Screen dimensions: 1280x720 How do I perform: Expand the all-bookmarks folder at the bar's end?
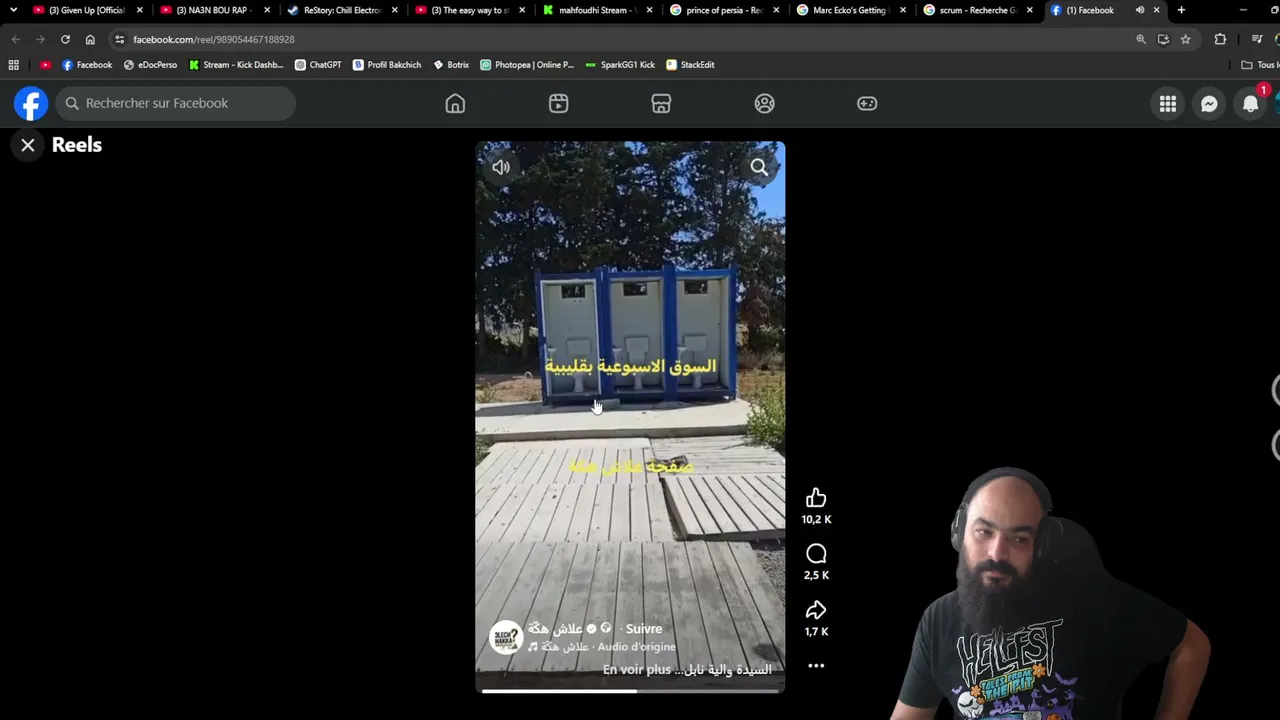1260,65
